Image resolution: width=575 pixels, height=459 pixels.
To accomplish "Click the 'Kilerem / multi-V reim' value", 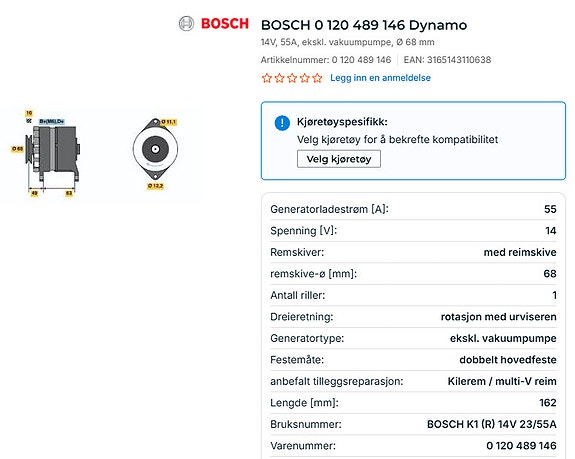I will point(502,381).
